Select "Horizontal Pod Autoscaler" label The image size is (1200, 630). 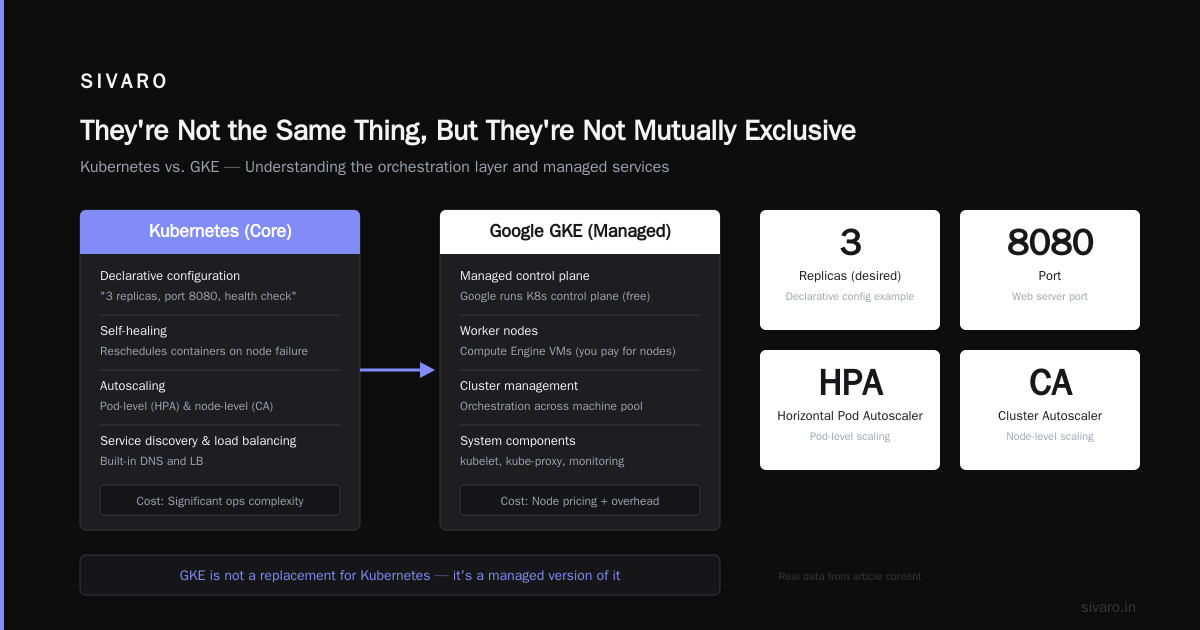850,416
